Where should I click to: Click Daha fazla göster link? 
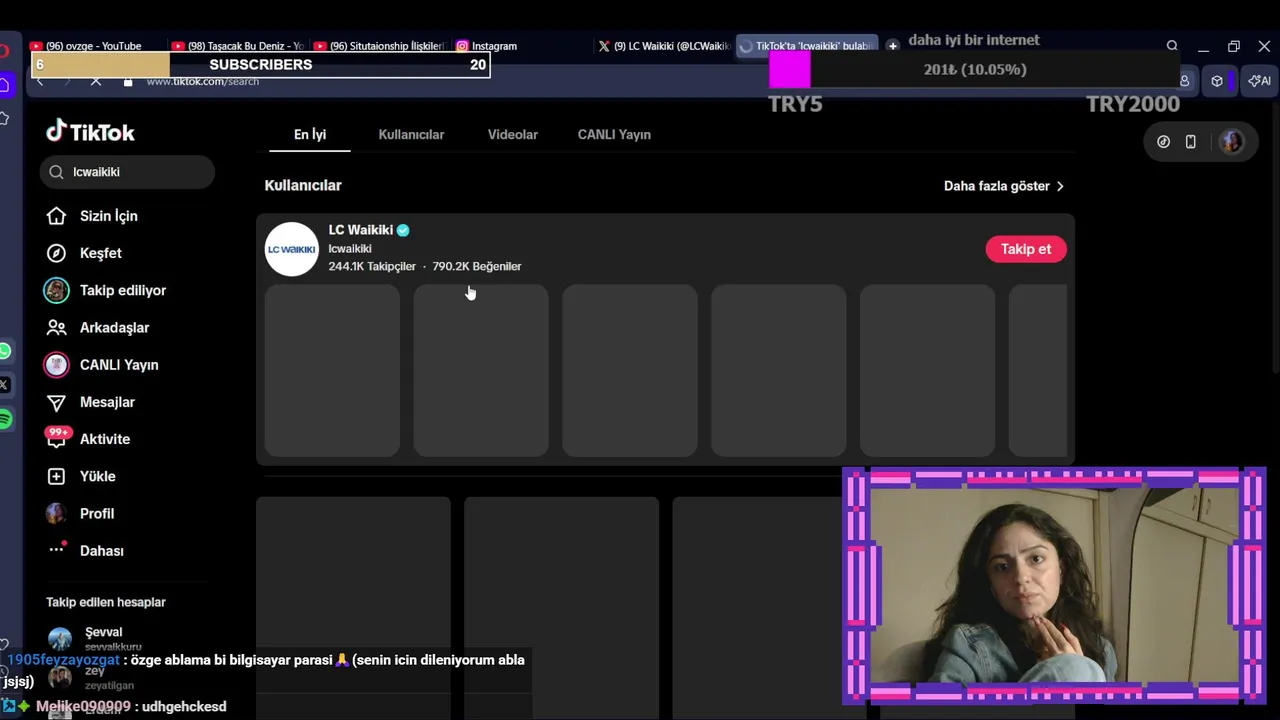point(1003,186)
